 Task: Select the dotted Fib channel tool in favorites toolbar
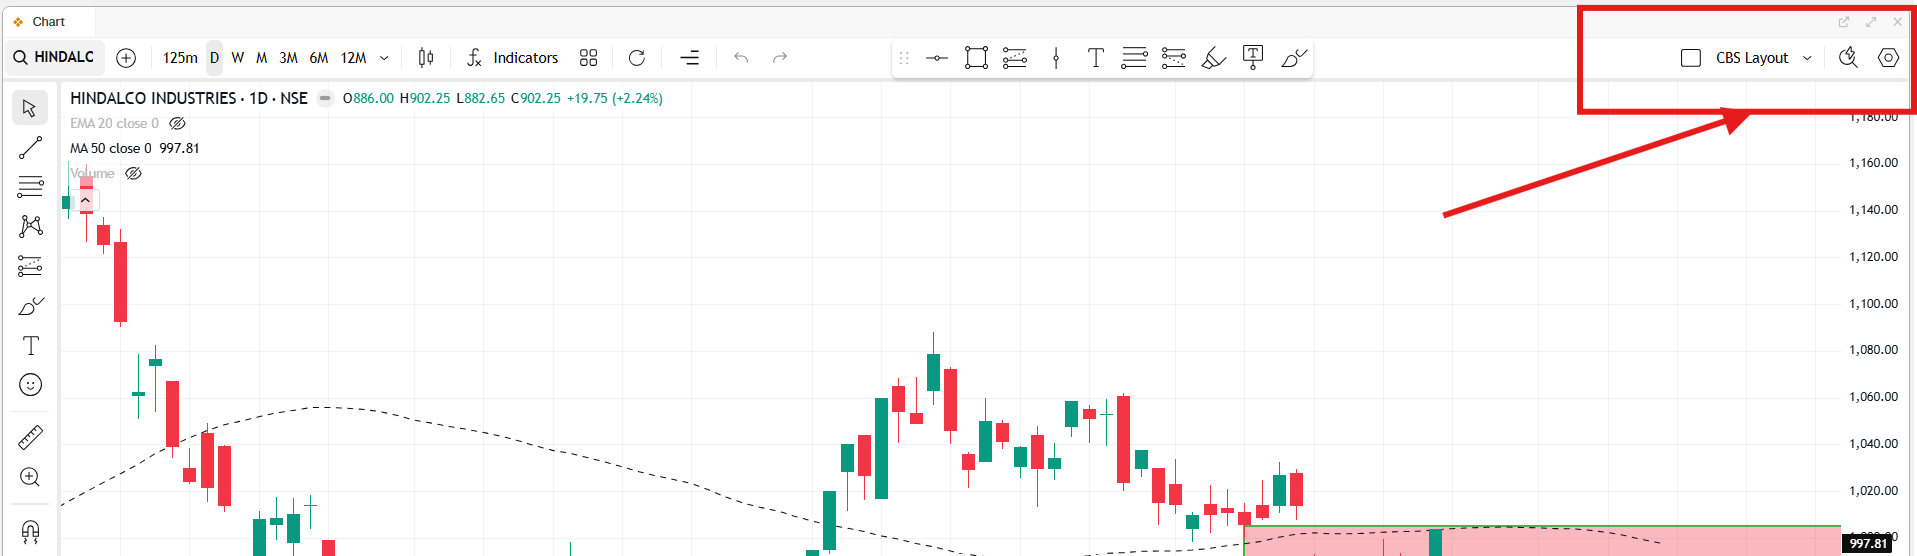point(1174,58)
